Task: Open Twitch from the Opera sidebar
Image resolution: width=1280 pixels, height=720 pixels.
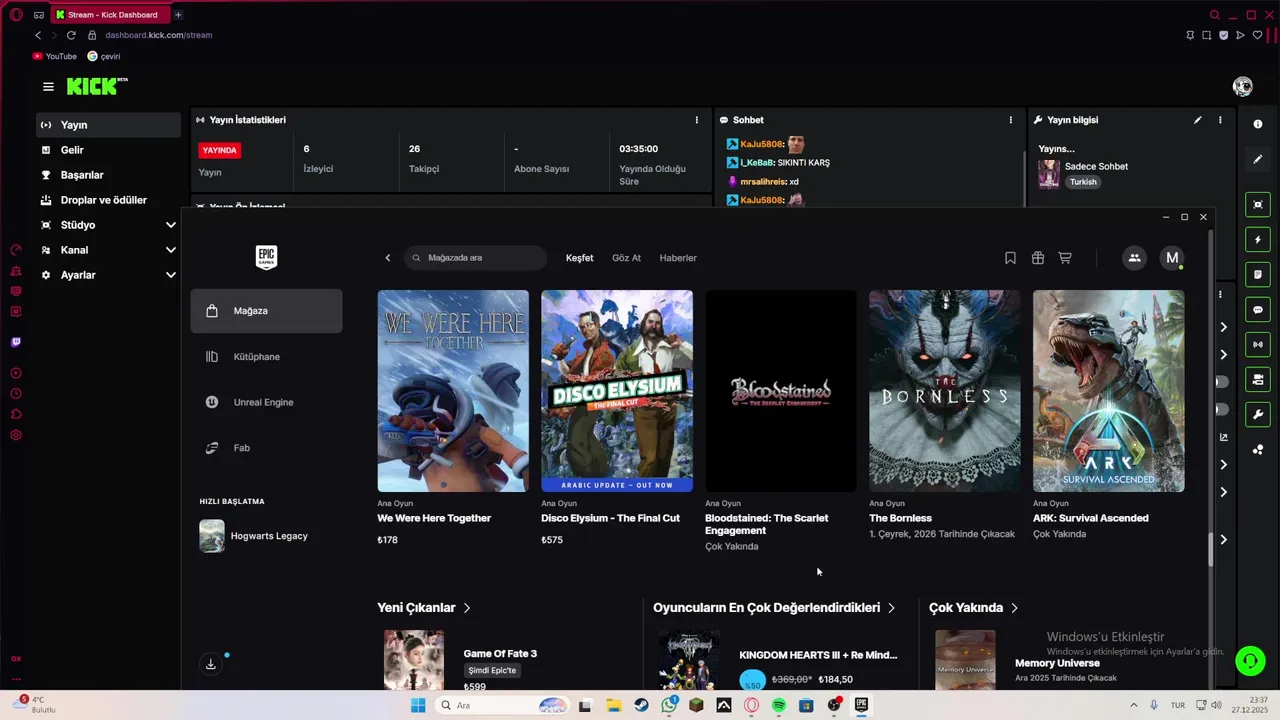Action: click(x=16, y=342)
